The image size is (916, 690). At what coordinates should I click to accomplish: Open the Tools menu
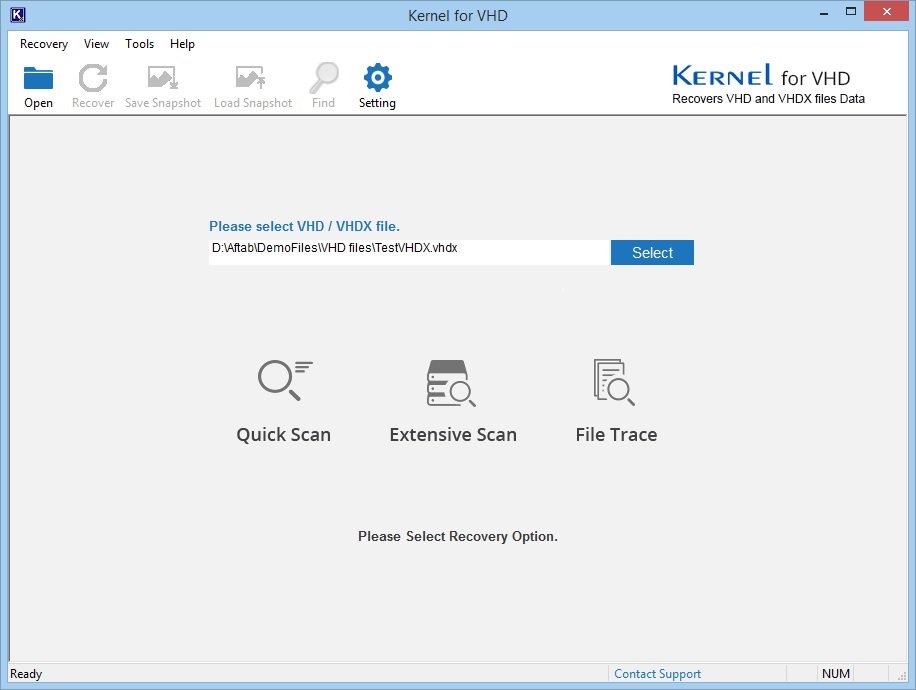pyautogui.click(x=139, y=44)
